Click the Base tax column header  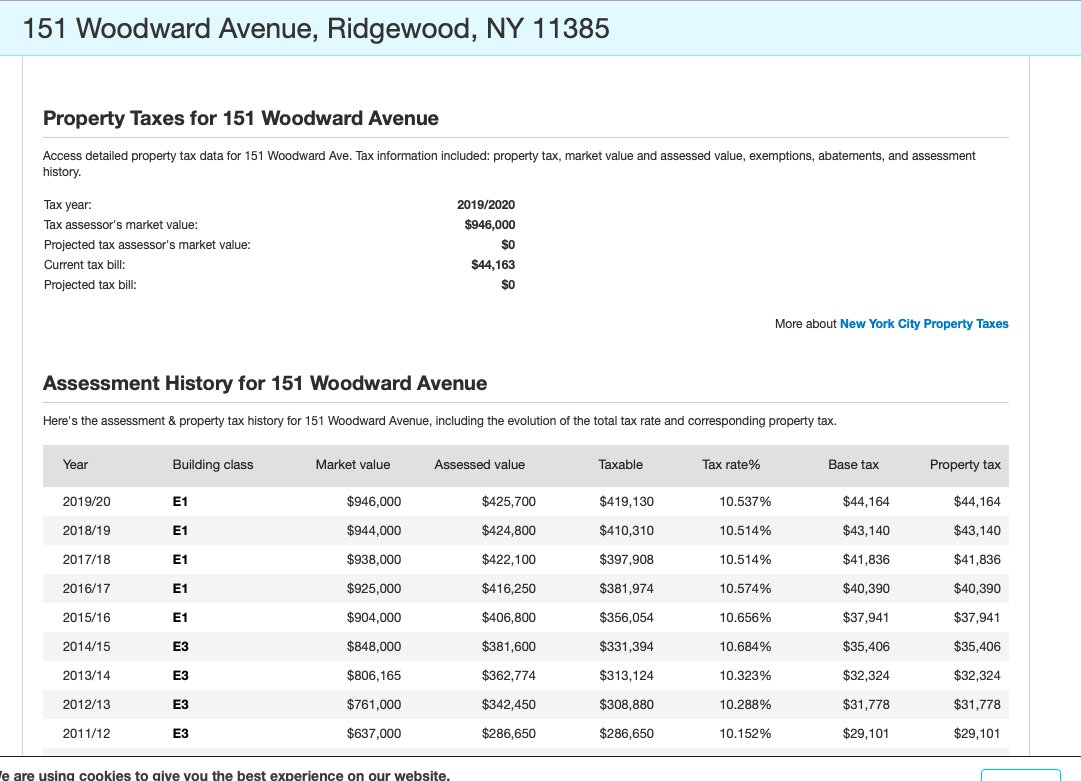853,464
